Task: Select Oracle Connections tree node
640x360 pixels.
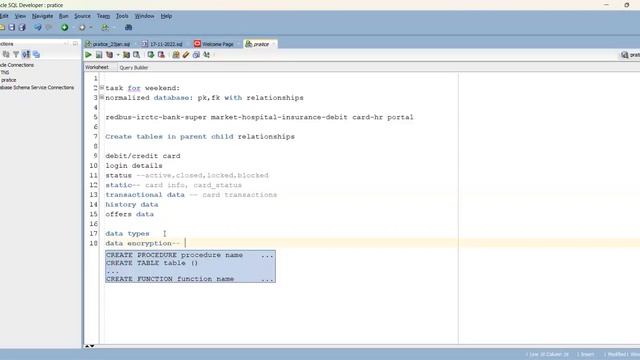Action: pyautogui.click(x=17, y=65)
